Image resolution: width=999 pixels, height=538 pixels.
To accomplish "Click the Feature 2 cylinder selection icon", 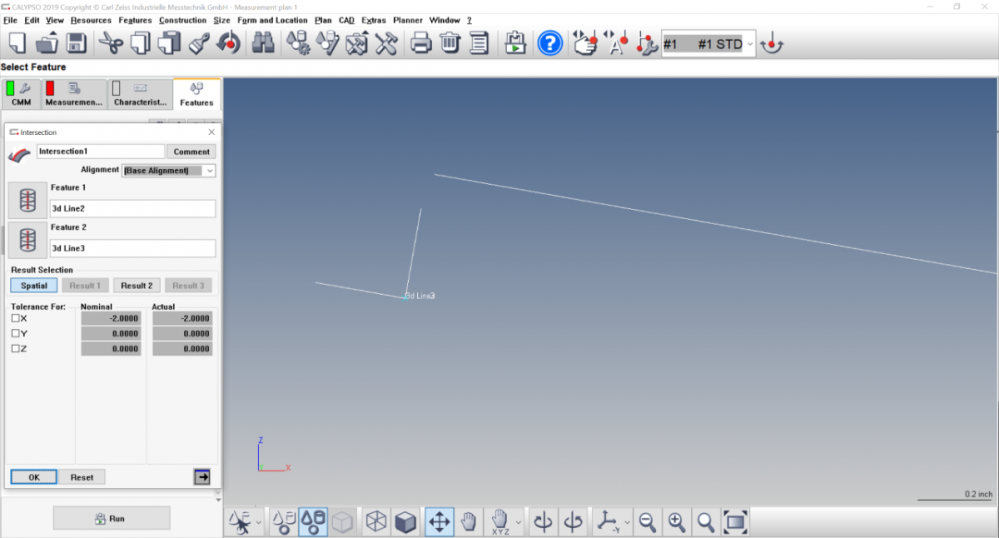I will tap(27, 240).
